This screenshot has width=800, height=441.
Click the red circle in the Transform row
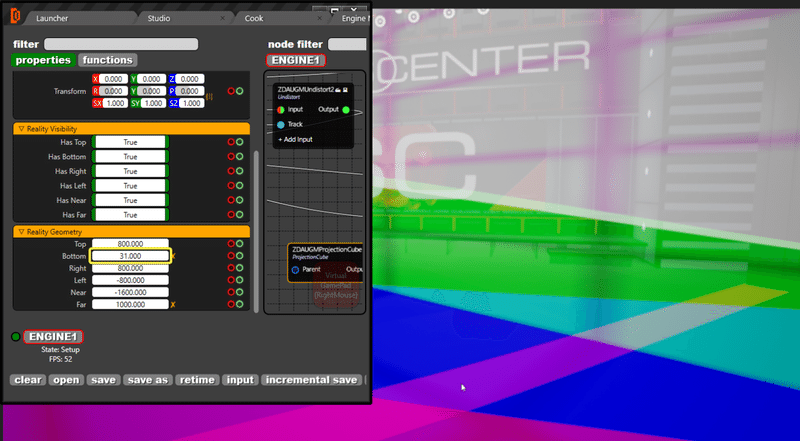point(231,91)
